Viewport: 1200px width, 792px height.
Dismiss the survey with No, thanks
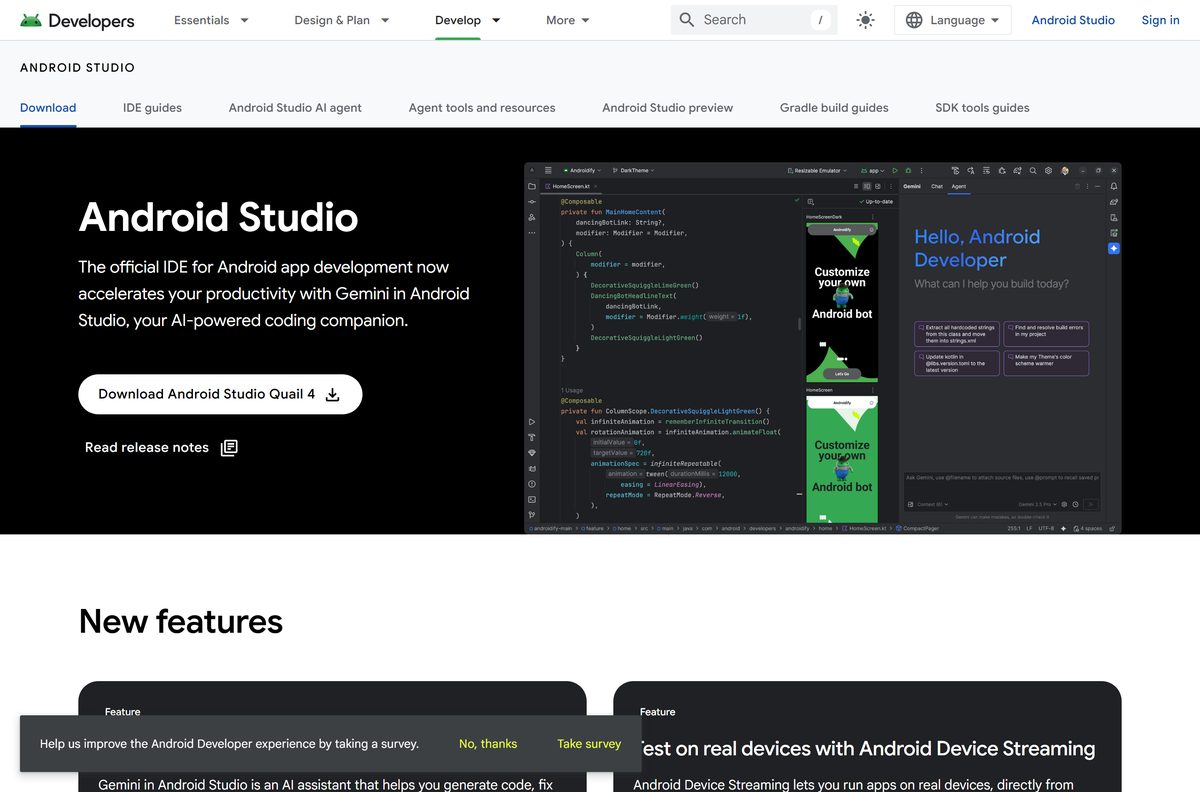click(488, 744)
